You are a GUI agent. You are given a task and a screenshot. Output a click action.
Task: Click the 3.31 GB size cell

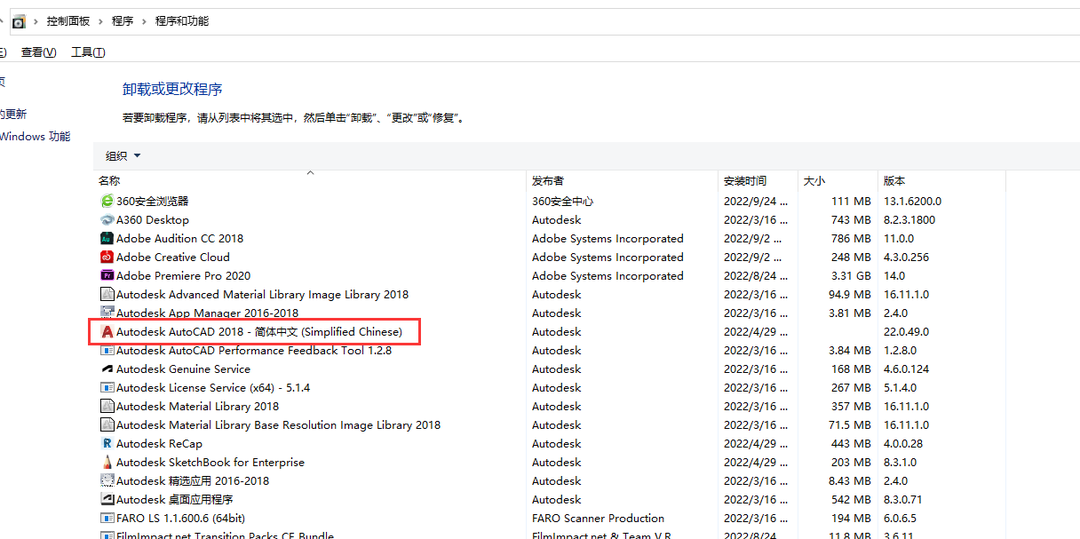tap(852, 276)
